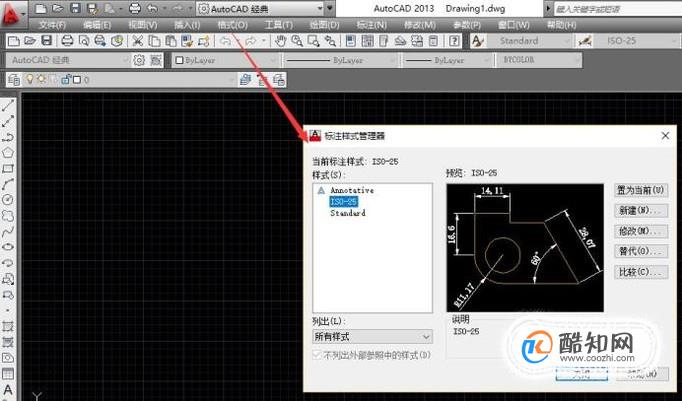Click Save icon in the standard toolbar
The width and height of the screenshot is (682, 401).
tap(47, 41)
